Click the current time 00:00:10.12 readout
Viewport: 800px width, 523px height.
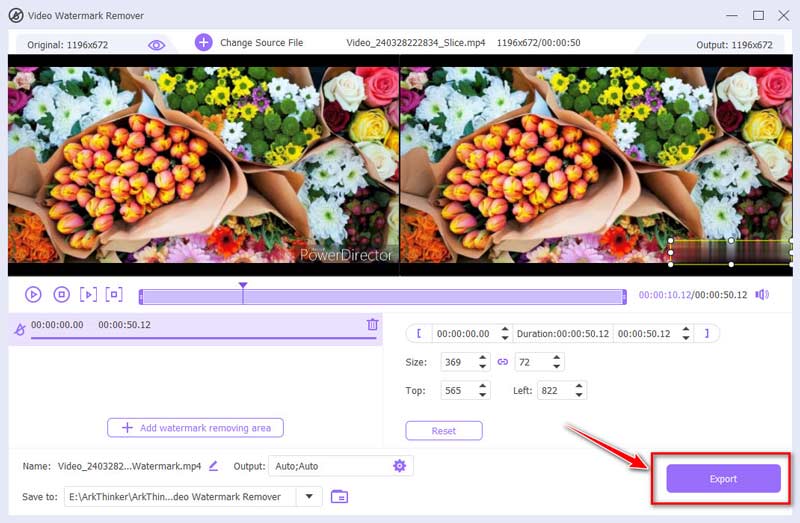click(665, 295)
